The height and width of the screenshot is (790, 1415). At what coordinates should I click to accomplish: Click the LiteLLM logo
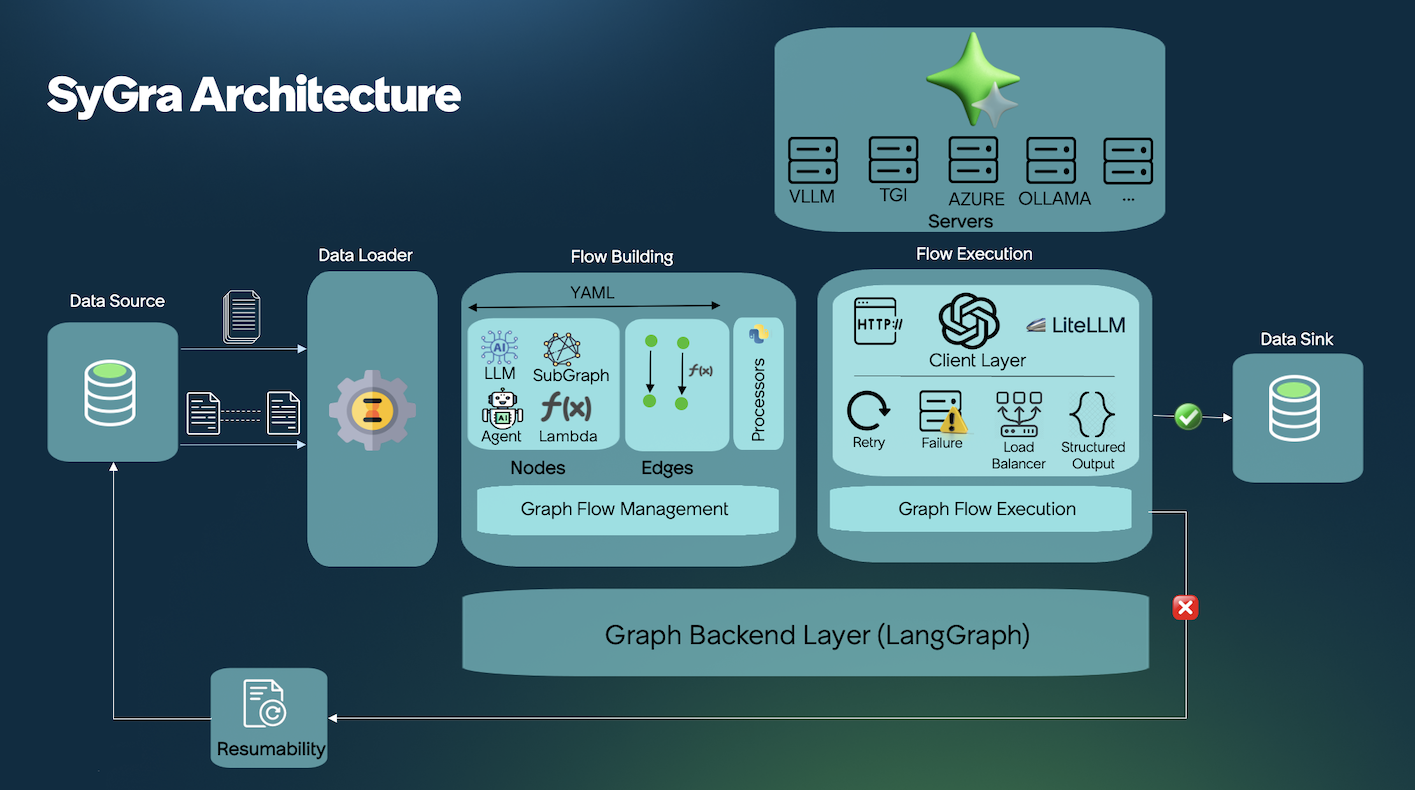[1075, 325]
